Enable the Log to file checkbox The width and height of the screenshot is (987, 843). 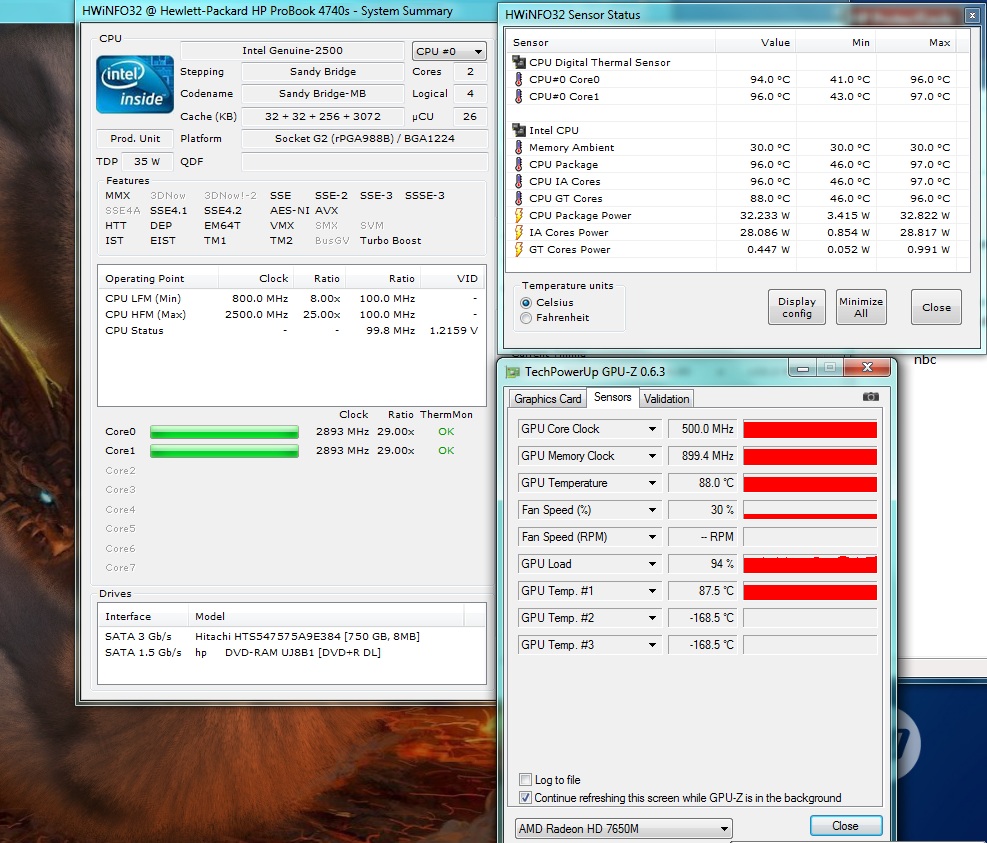pos(525,779)
